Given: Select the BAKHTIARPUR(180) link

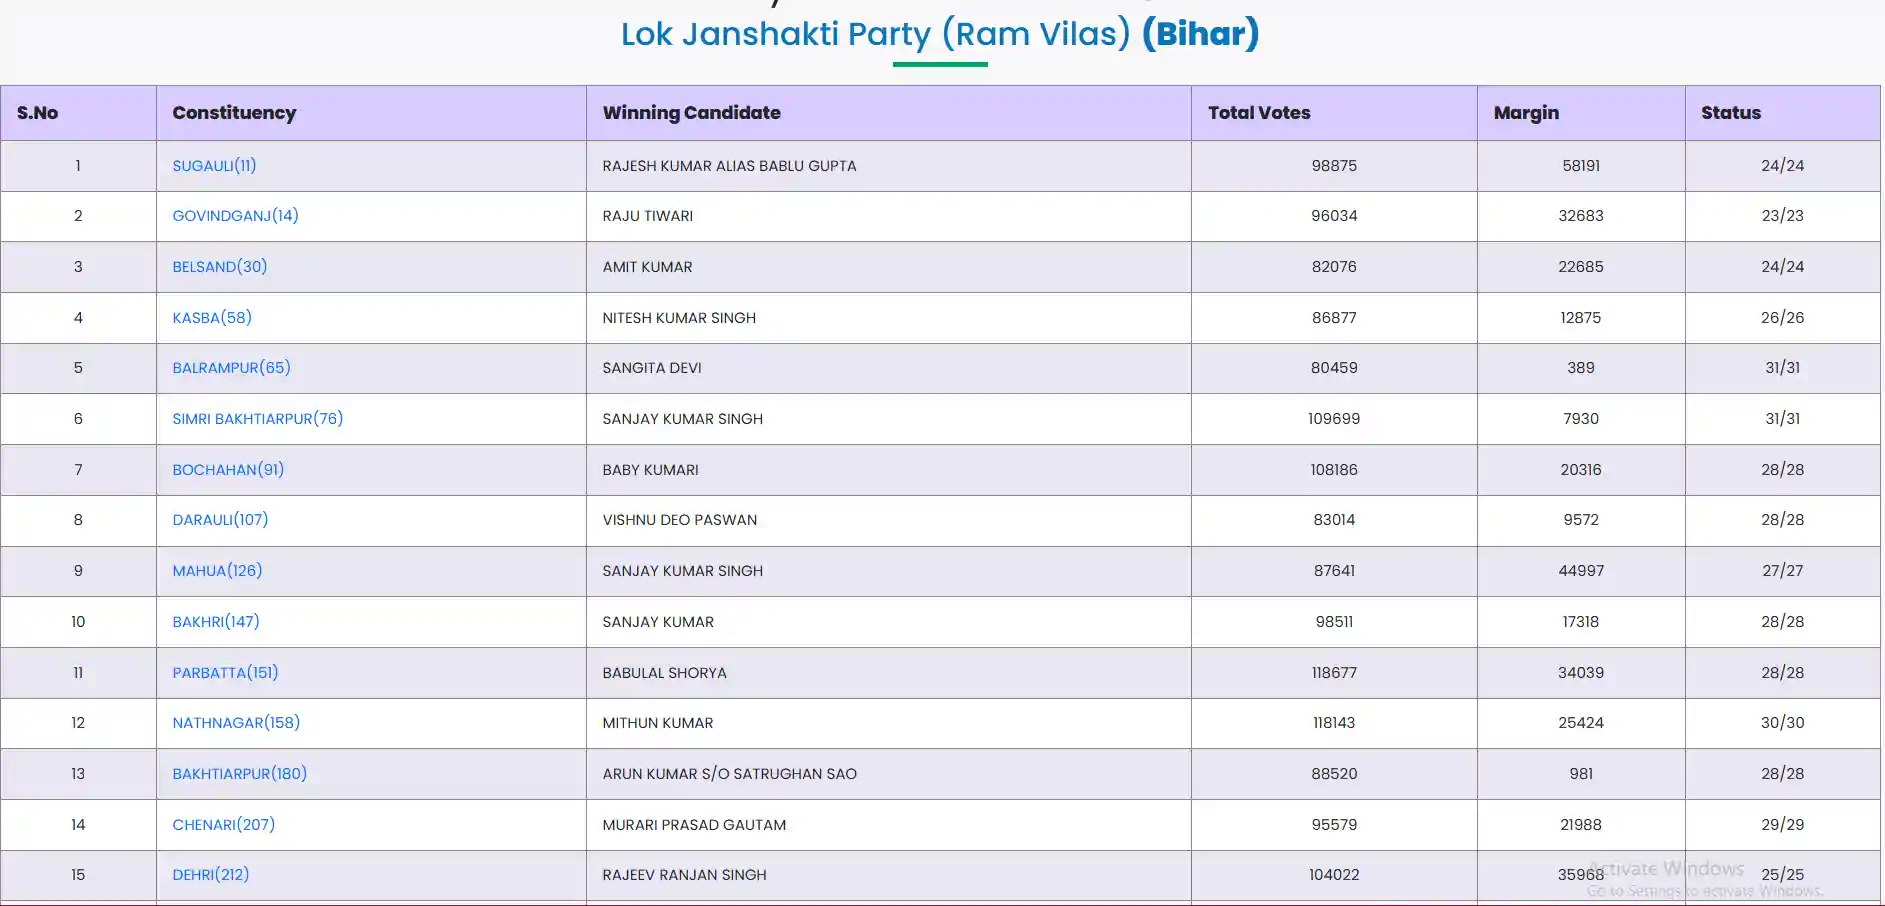Looking at the screenshot, I should point(239,774).
